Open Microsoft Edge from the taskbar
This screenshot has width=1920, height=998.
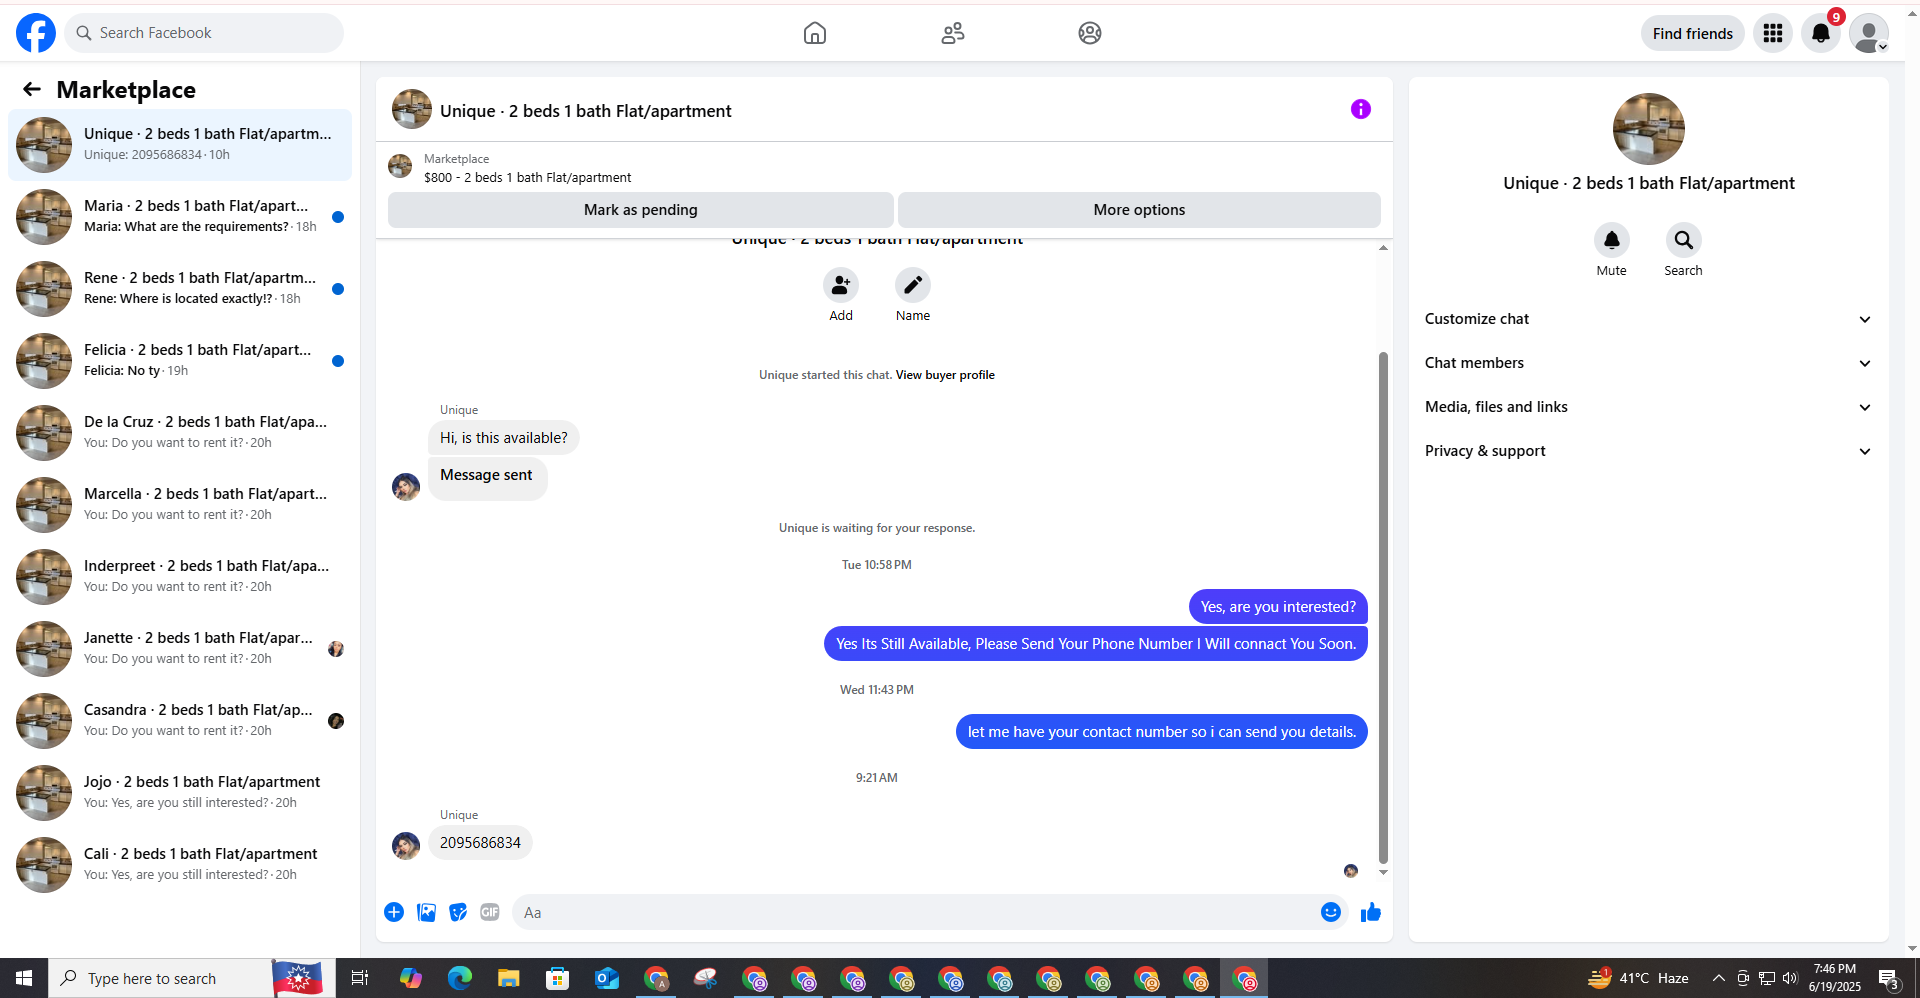460,978
